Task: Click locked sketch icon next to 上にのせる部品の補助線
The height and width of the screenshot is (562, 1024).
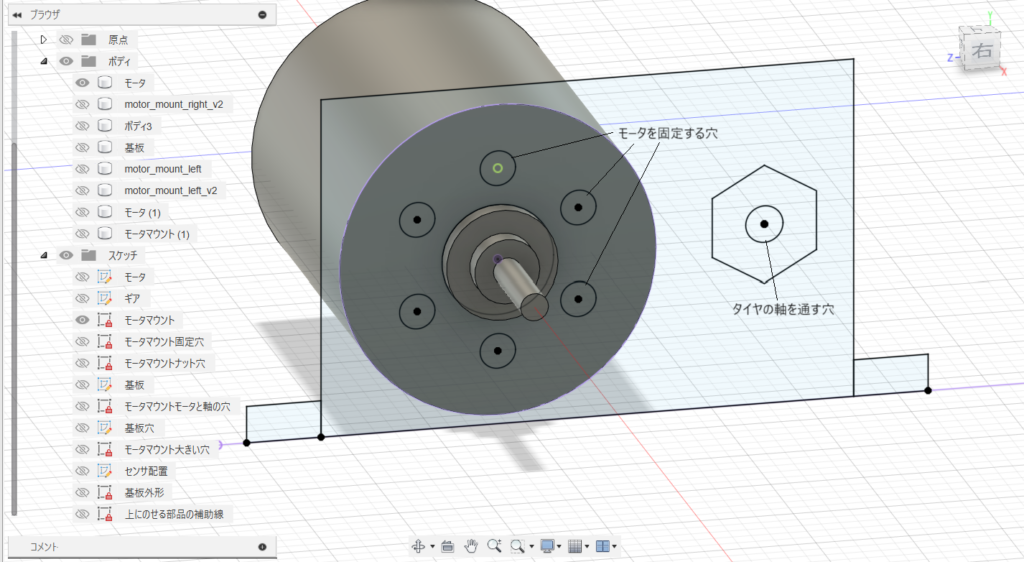Action: point(104,513)
